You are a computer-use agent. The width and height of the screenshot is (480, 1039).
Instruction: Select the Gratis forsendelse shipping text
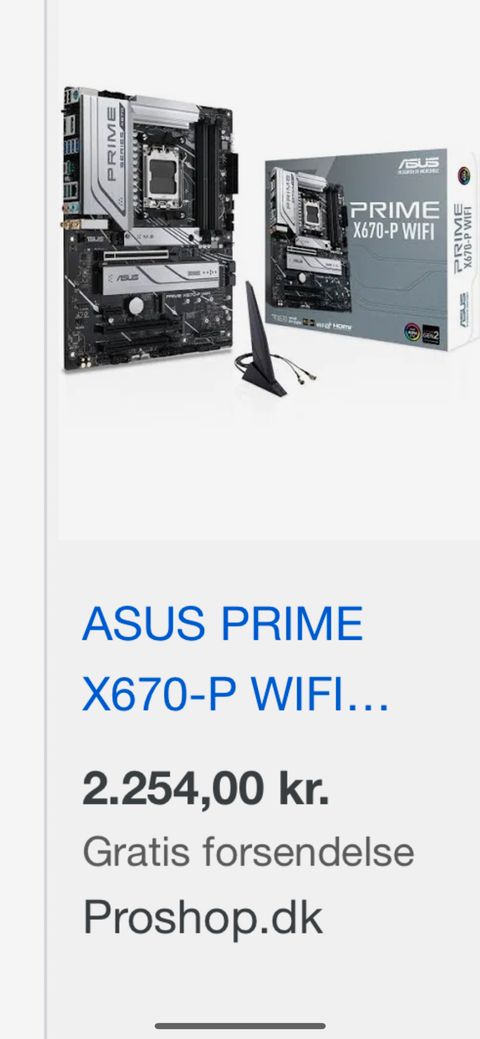point(248,852)
